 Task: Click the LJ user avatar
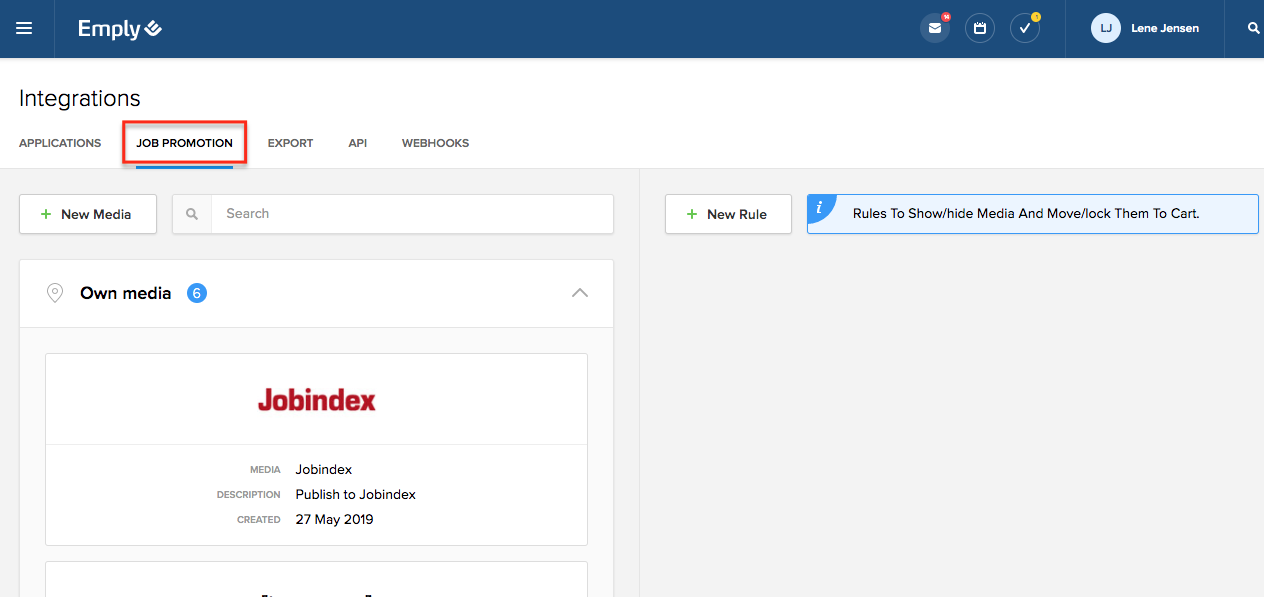(1106, 28)
